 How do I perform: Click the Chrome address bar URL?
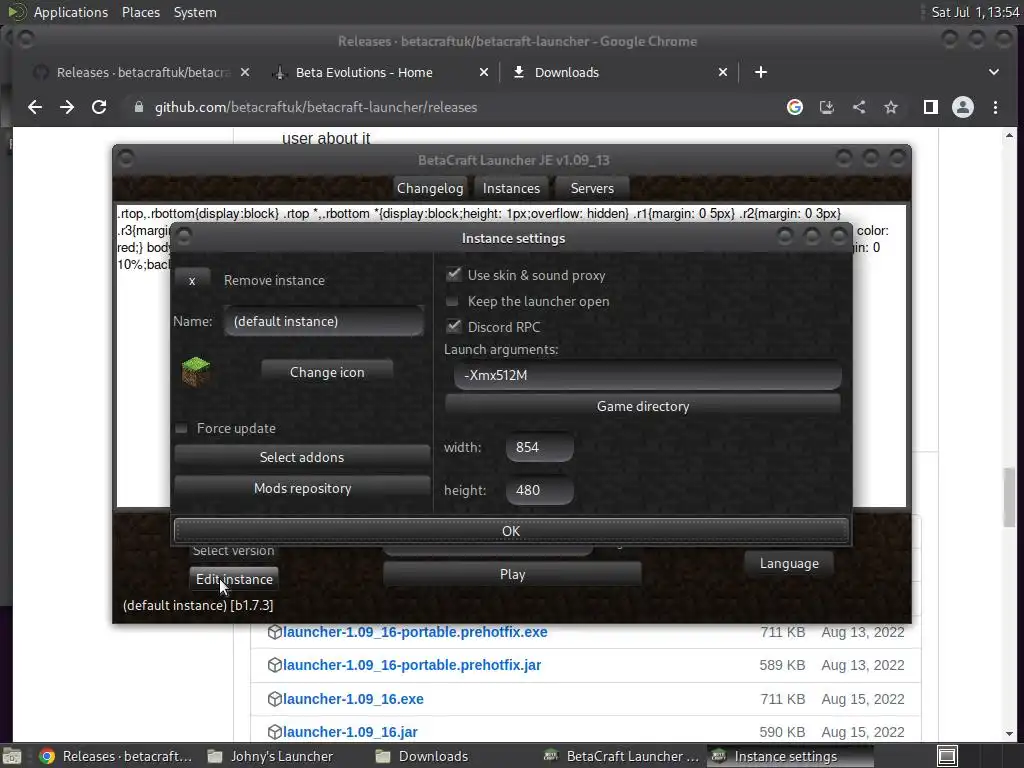coord(316,107)
